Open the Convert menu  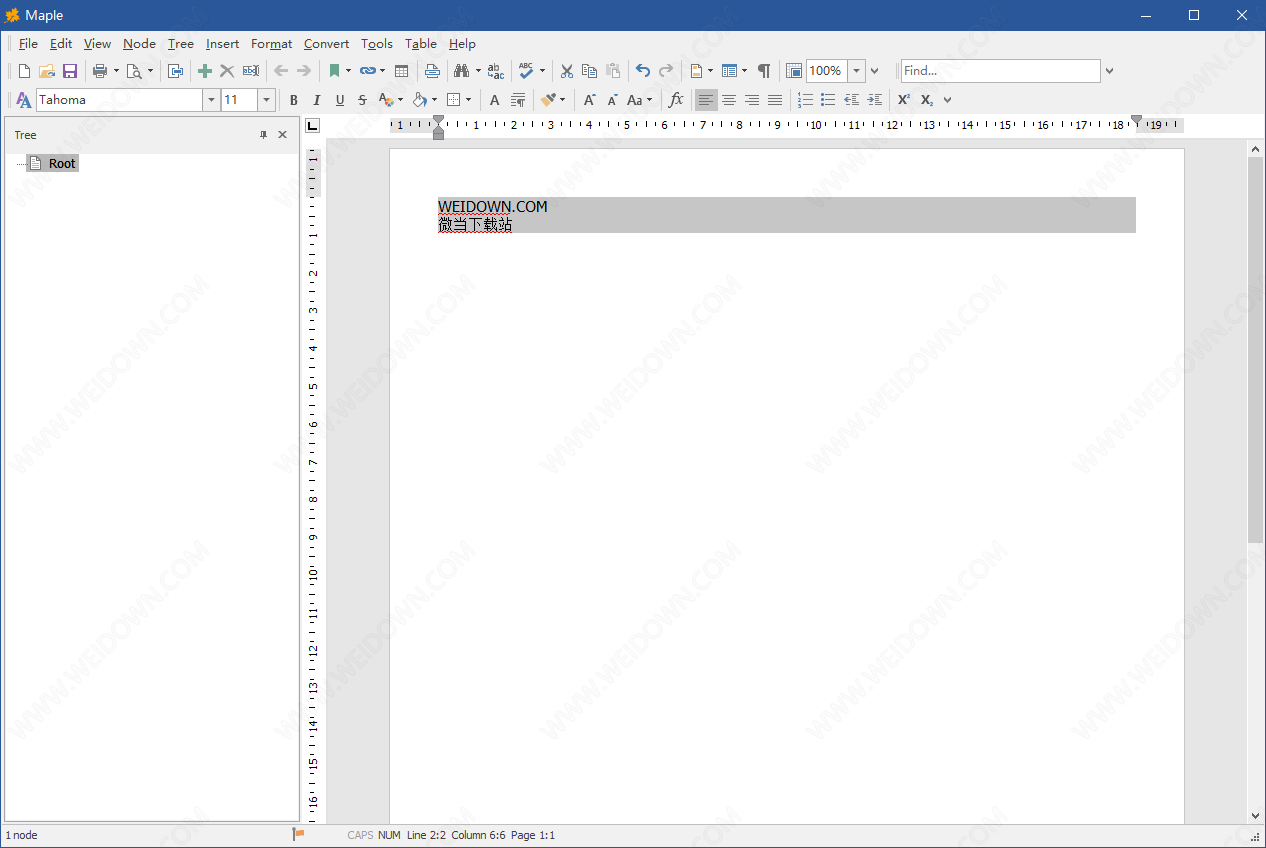(x=326, y=44)
